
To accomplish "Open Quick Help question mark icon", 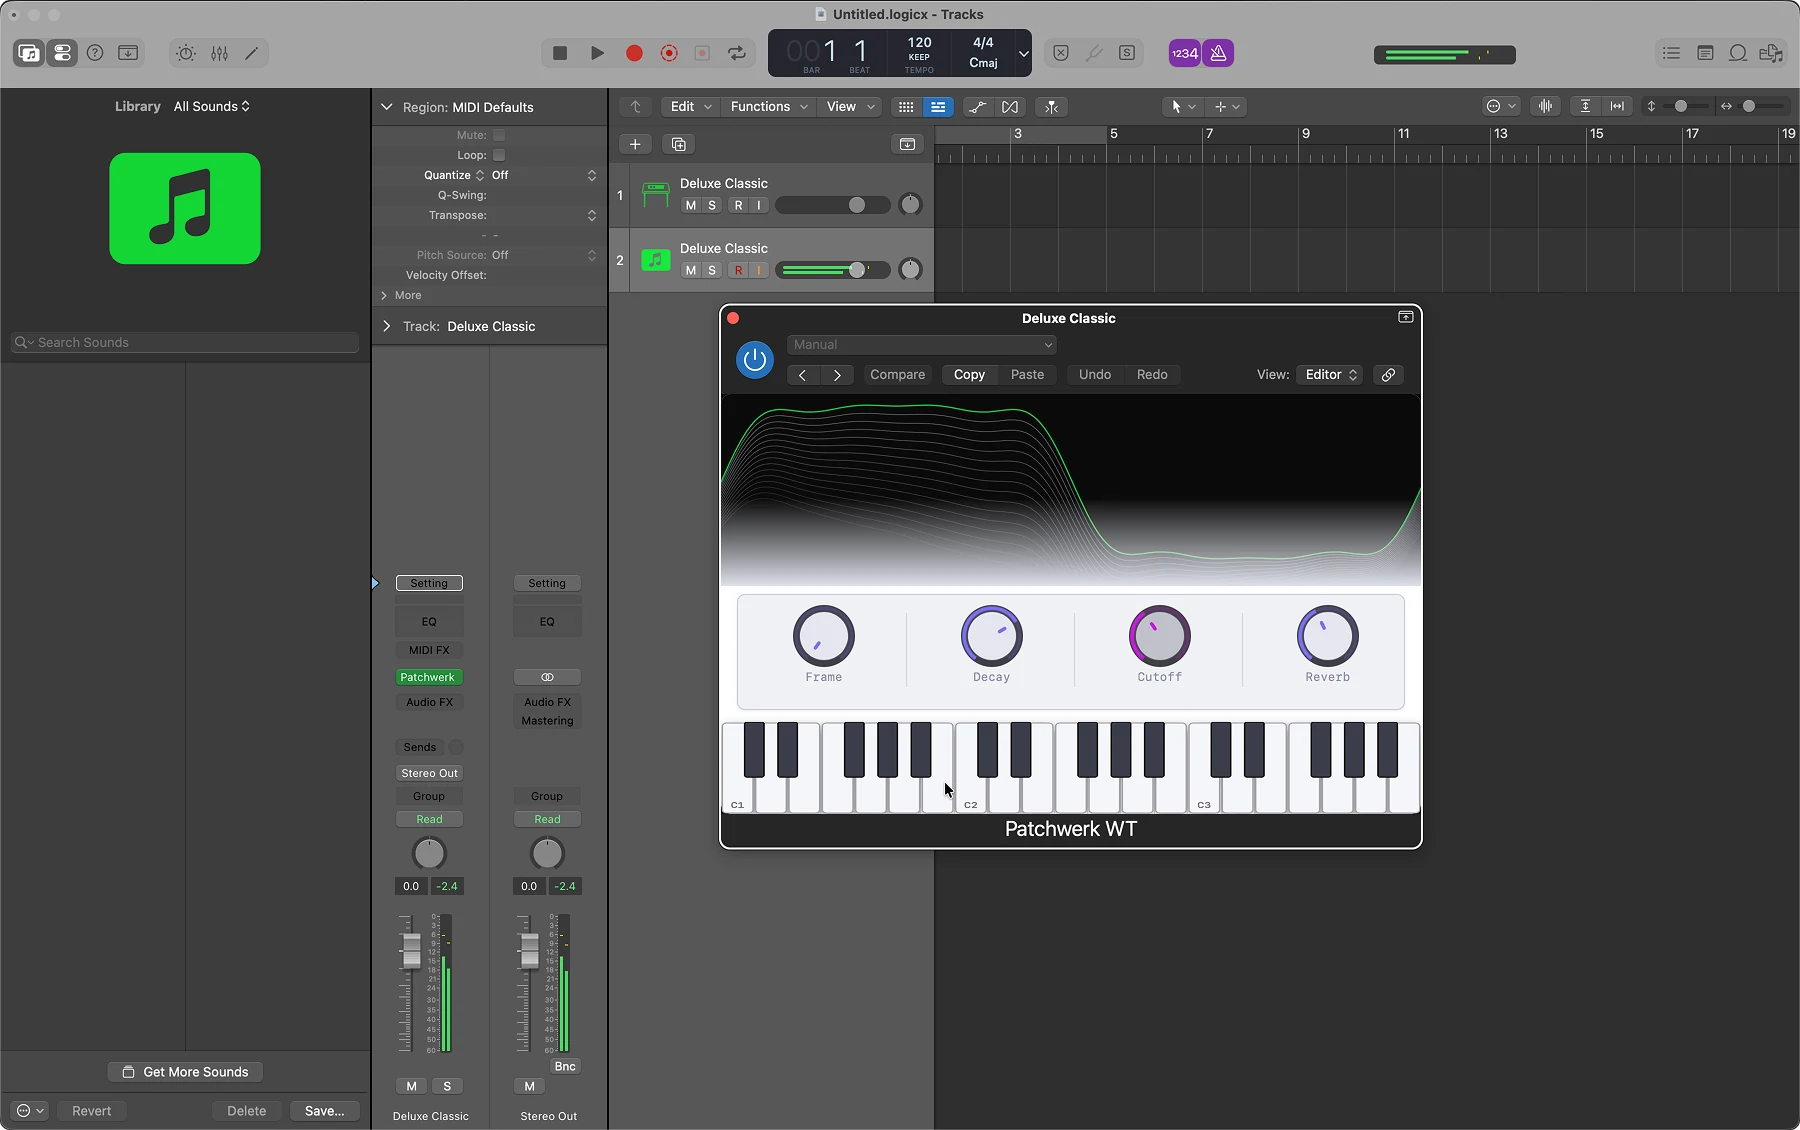I will [95, 53].
